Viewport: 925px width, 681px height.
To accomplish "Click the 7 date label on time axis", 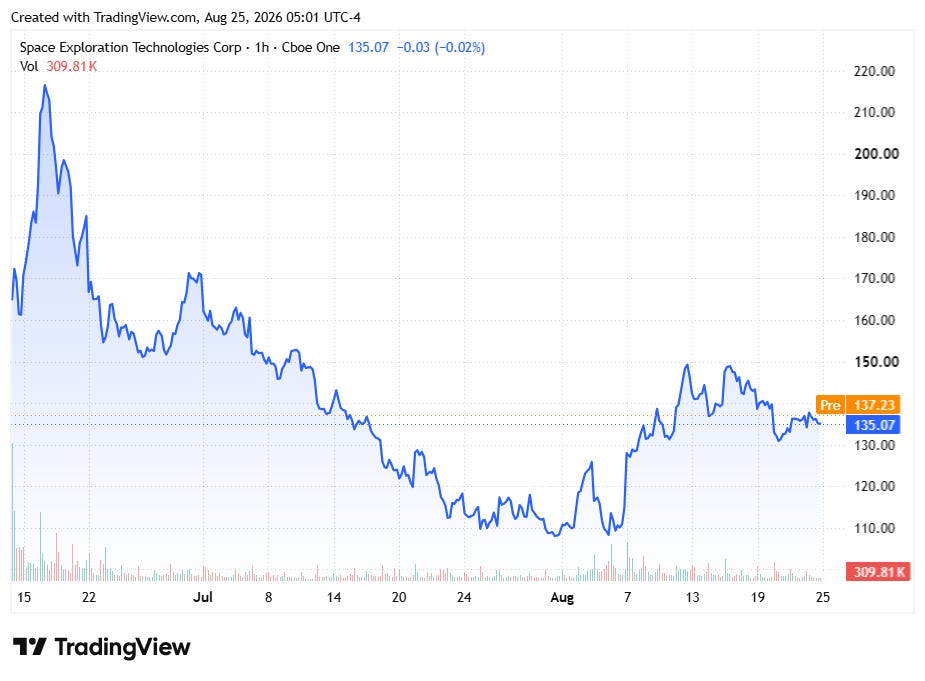I will 628,597.
